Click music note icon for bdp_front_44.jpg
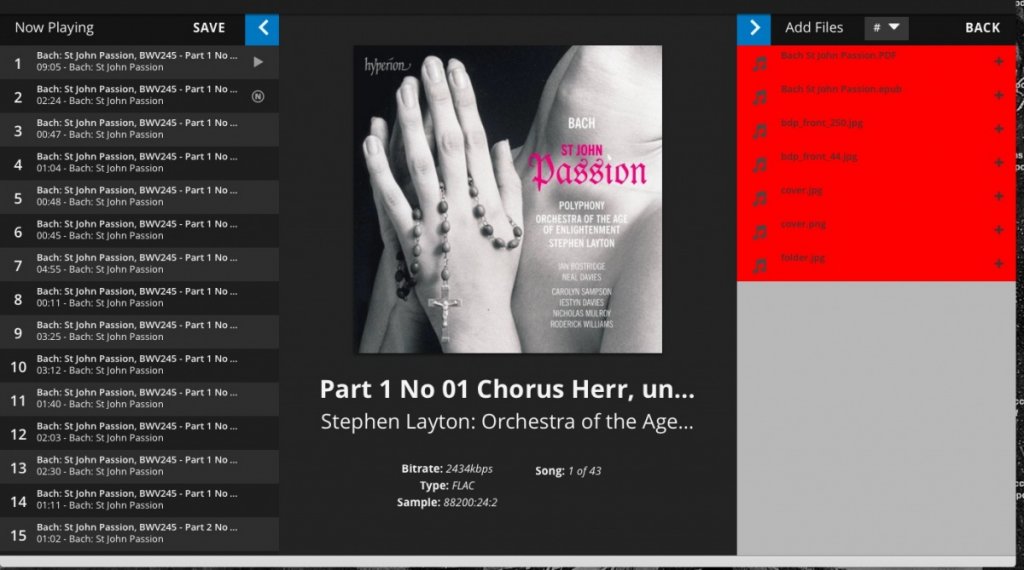 point(760,165)
